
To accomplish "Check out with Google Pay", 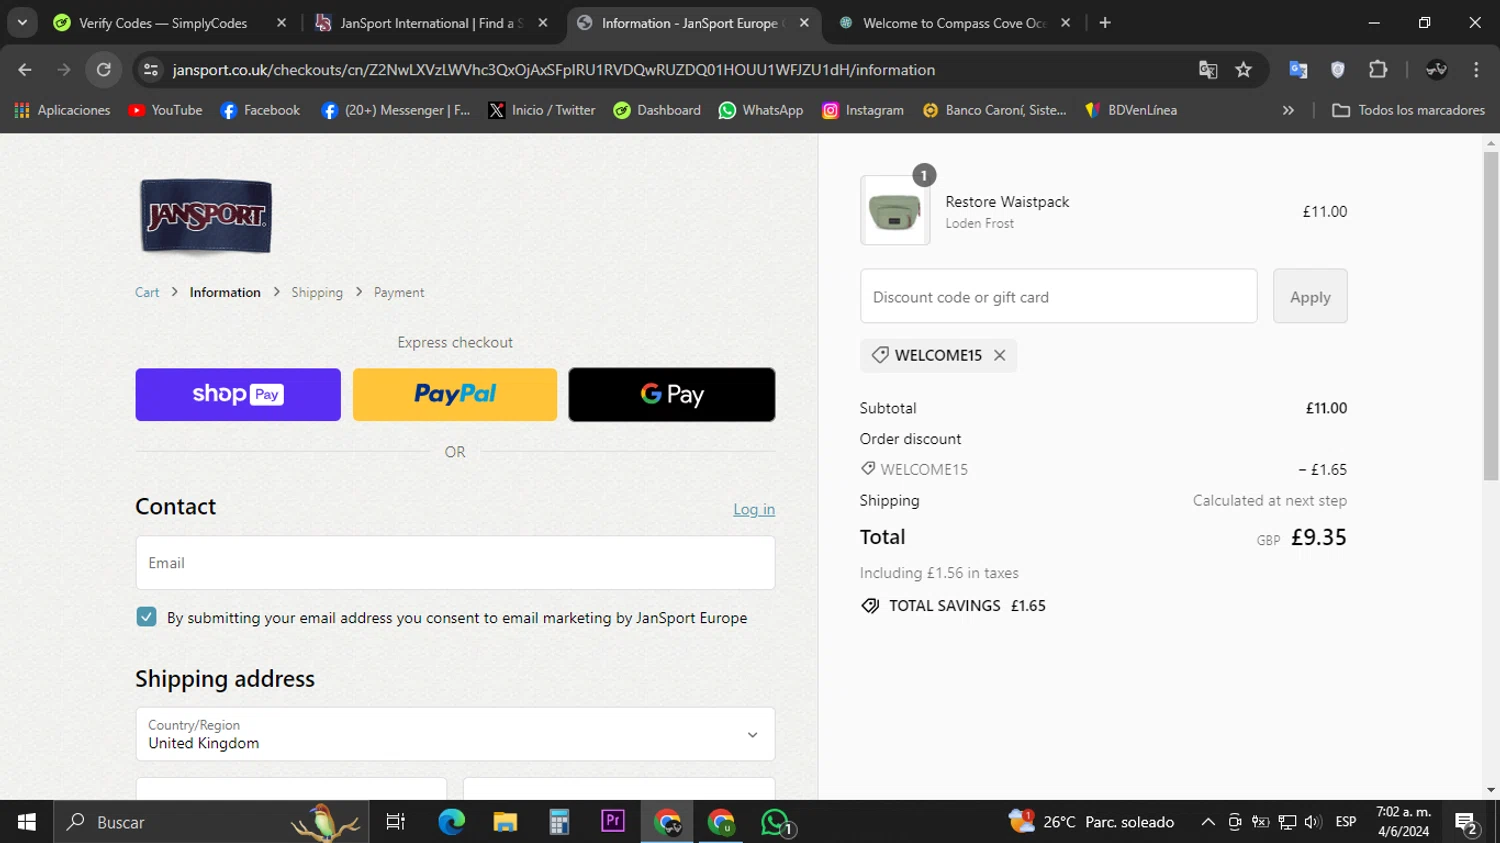I will (x=672, y=394).
